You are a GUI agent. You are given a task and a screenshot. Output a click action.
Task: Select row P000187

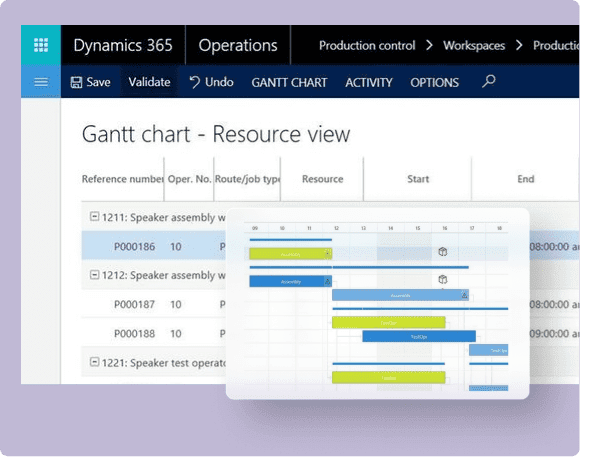(154, 304)
